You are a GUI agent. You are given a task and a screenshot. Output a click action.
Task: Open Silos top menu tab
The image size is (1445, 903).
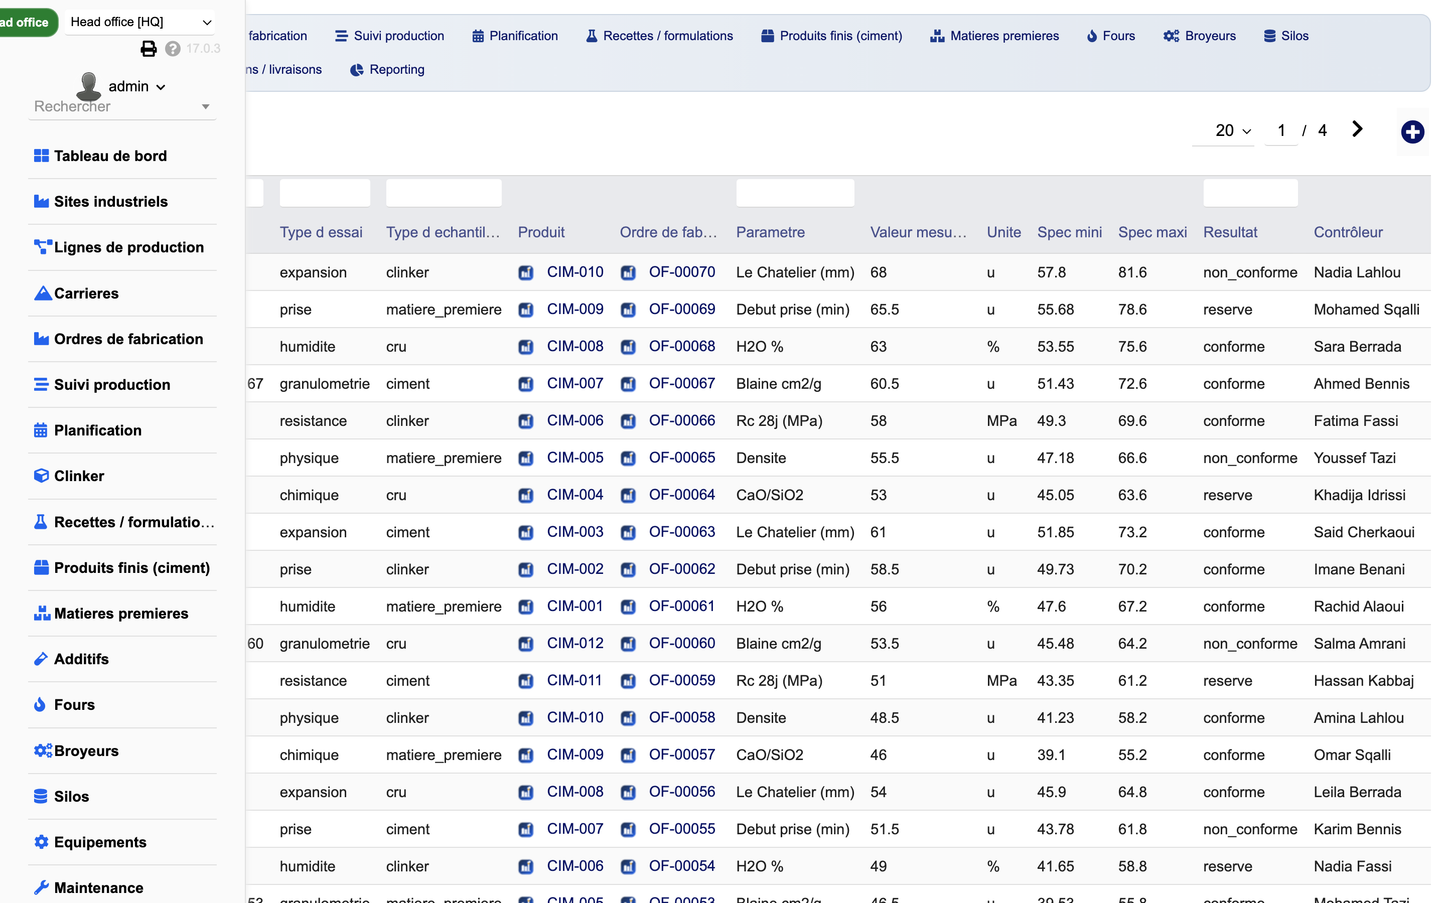pos(1286,36)
